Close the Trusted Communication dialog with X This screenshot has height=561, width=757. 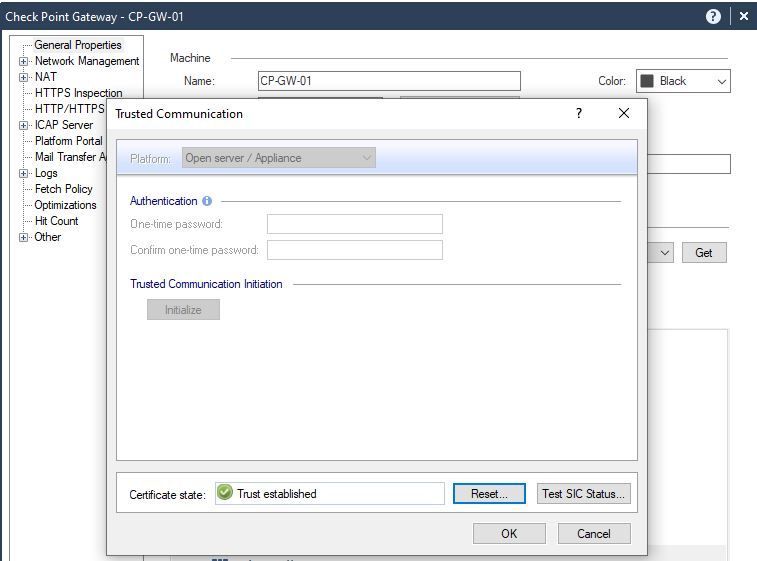tap(624, 114)
